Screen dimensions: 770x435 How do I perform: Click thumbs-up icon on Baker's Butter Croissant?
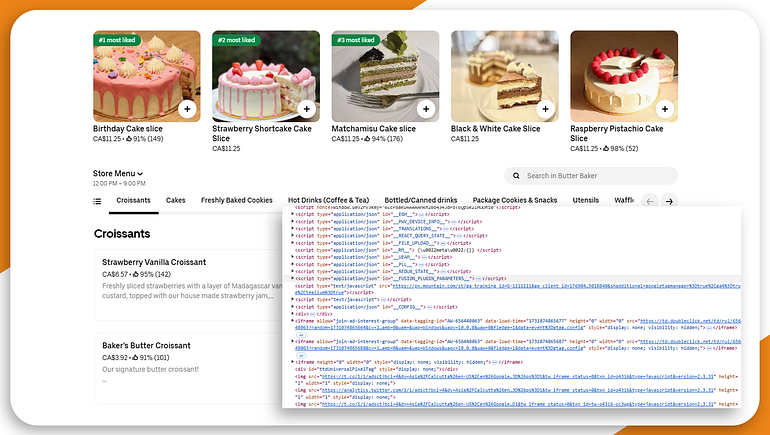(x=135, y=357)
